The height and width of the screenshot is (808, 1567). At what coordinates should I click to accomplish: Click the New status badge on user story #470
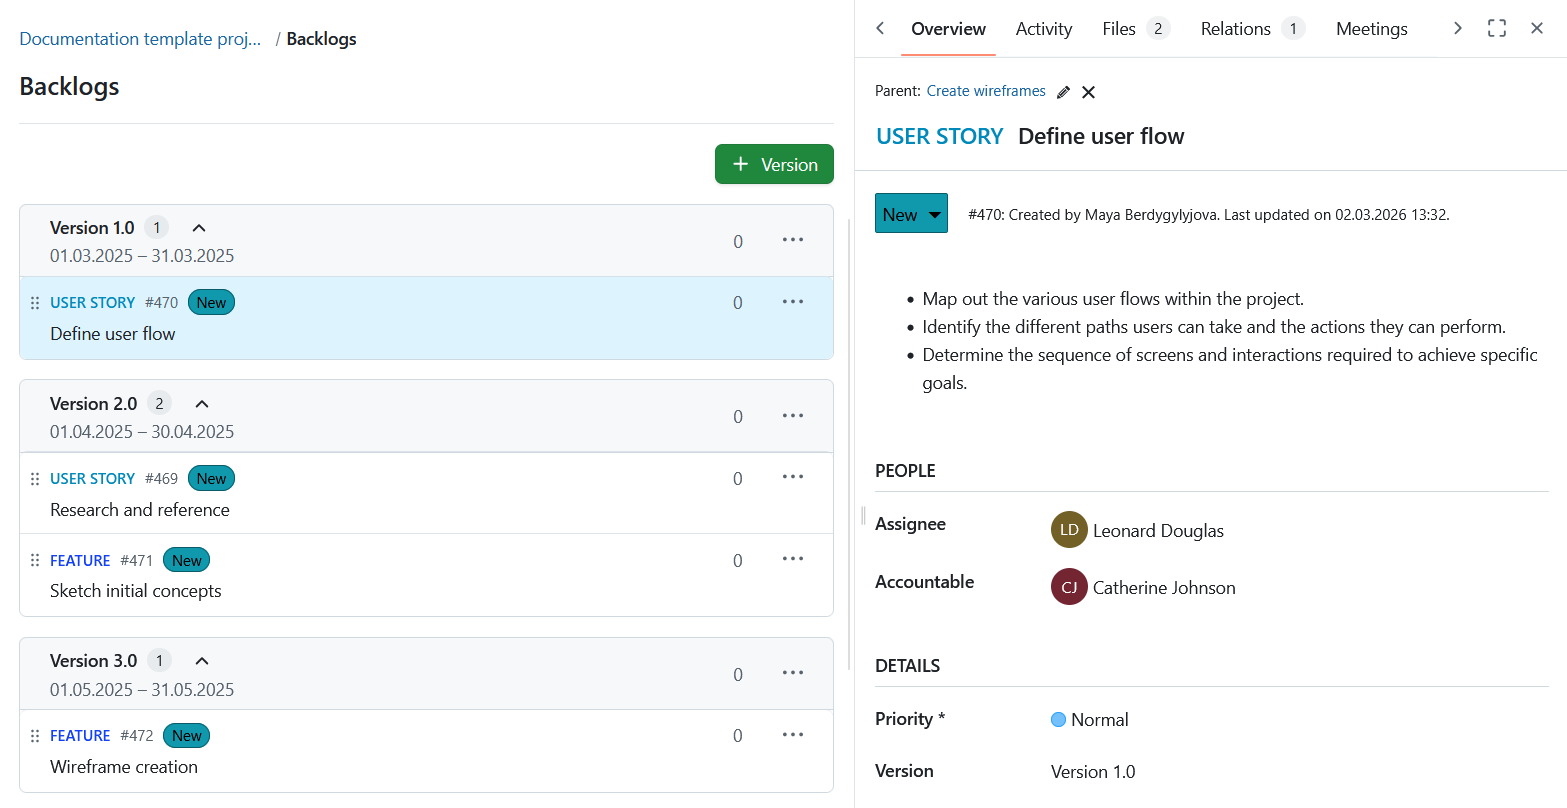(211, 301)
